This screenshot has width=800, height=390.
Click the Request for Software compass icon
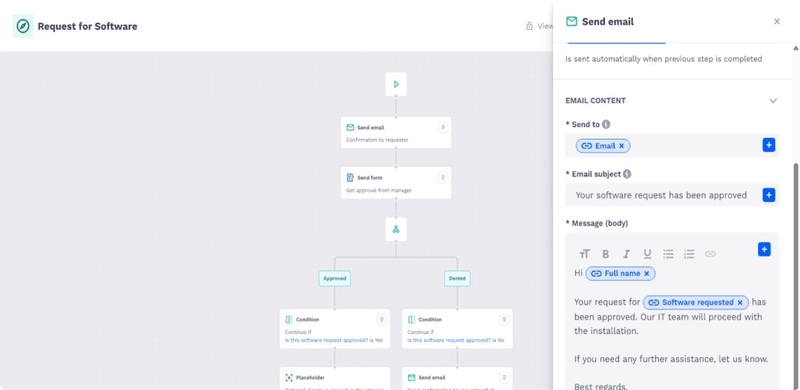point(23,26)
